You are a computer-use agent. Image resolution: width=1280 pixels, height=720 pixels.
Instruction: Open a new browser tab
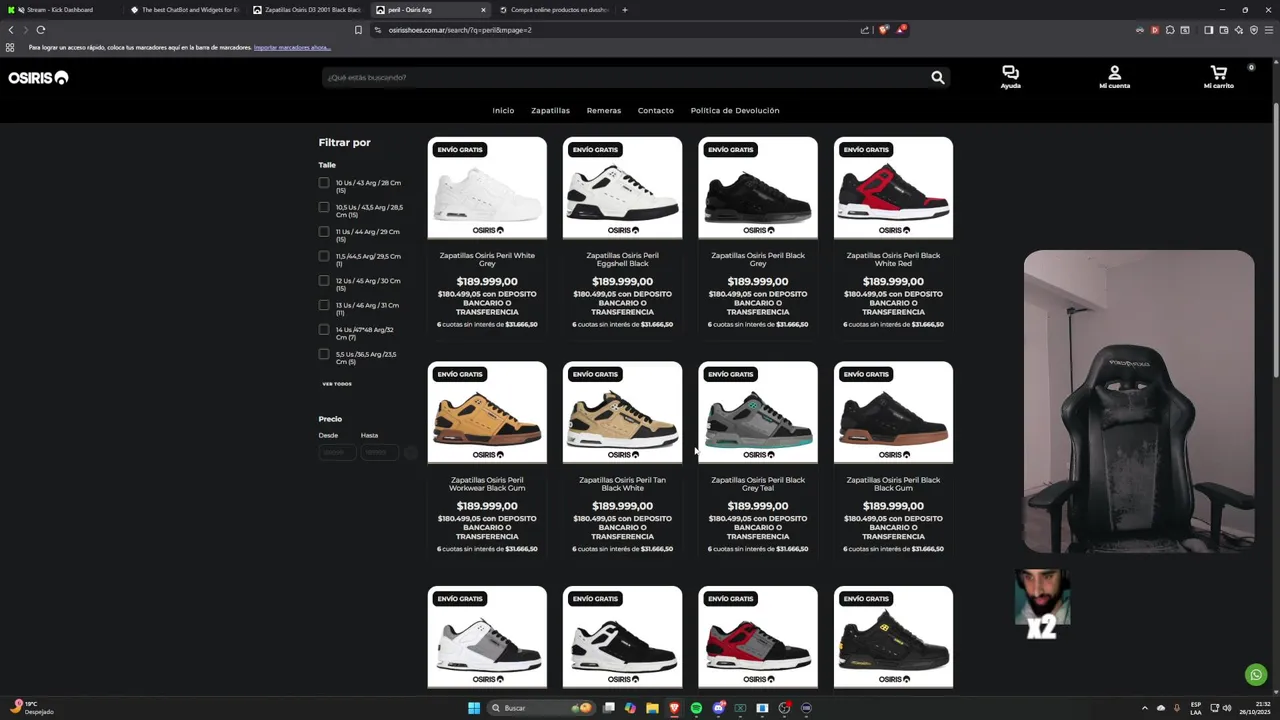tap(625, 10)
